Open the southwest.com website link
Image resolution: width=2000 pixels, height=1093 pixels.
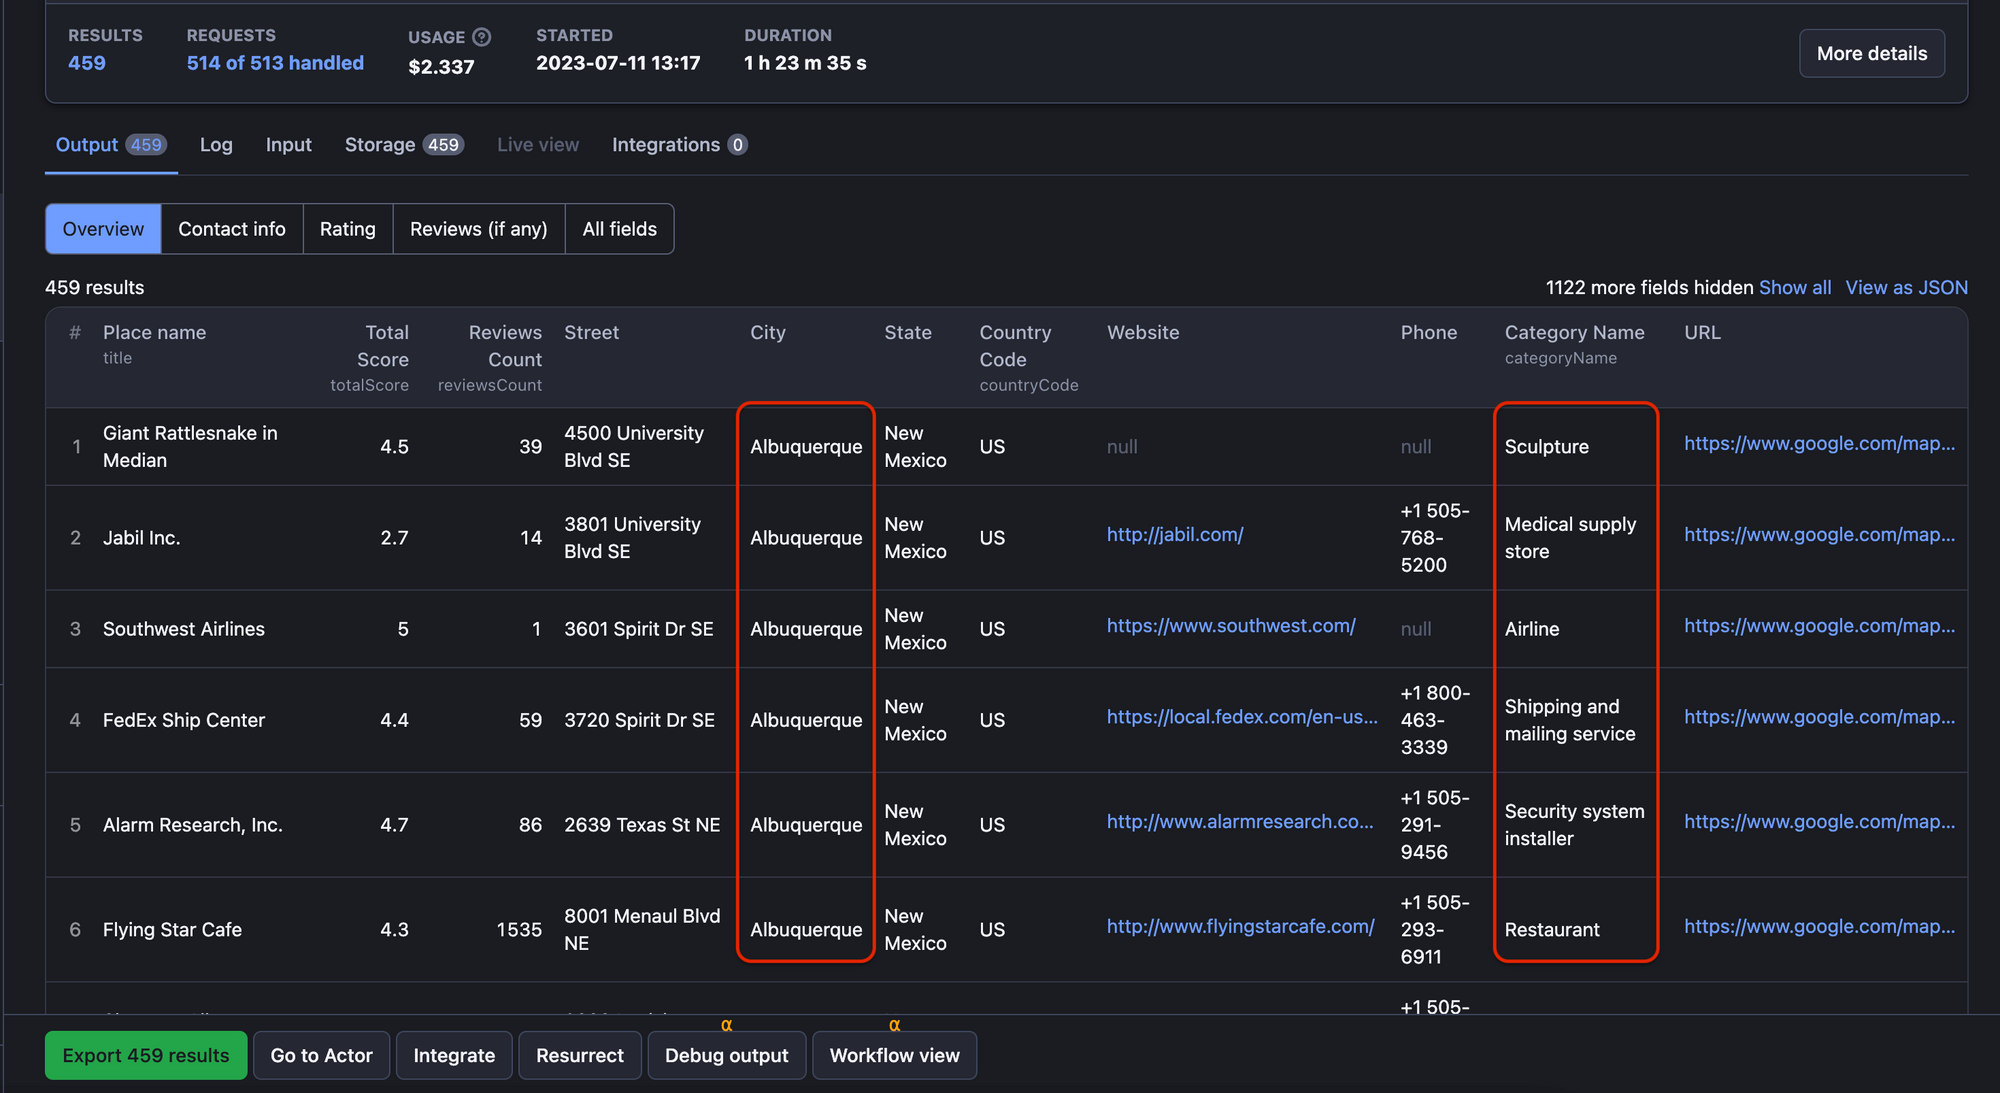[1231, 626]
